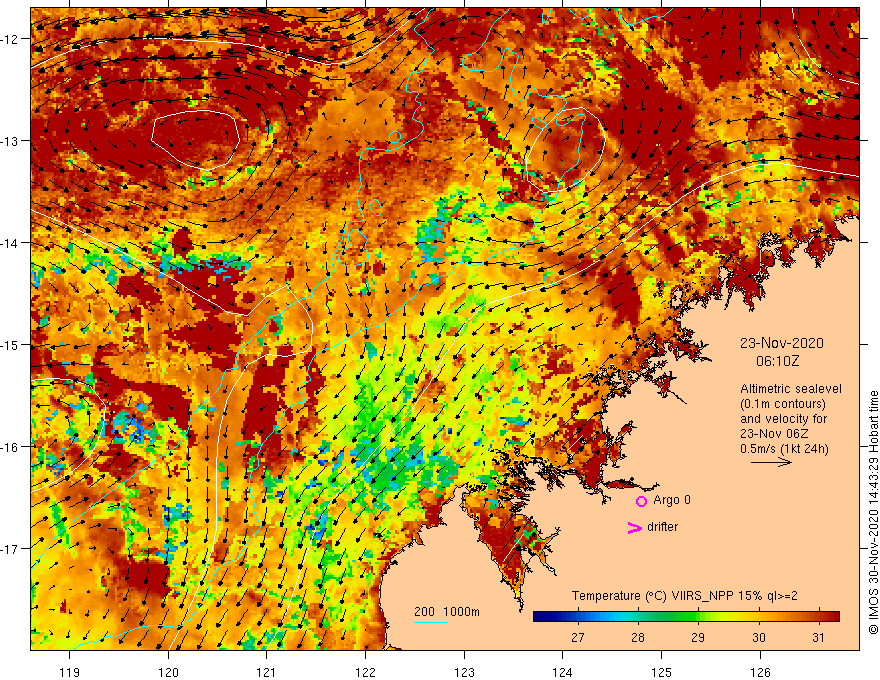Viewport: 880px width, 680px height.
Task: Click the longitude axis label 126
Action: coord(760,672)
